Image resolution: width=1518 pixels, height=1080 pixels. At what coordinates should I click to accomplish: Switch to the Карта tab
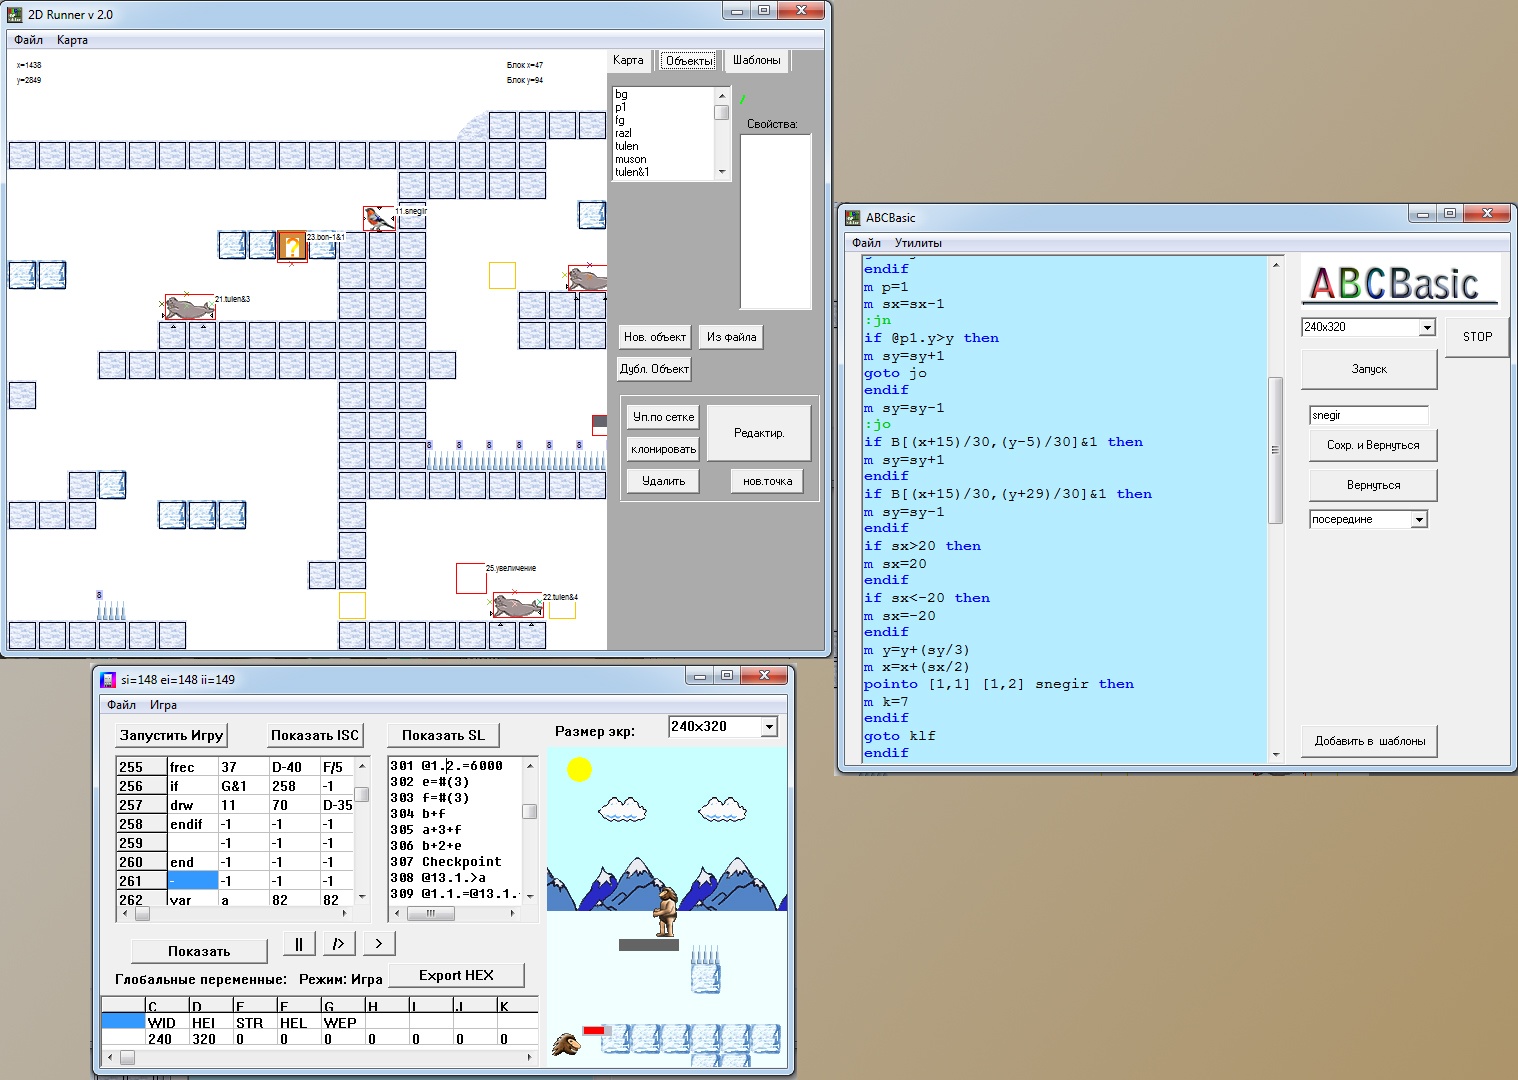coord(628,60)
